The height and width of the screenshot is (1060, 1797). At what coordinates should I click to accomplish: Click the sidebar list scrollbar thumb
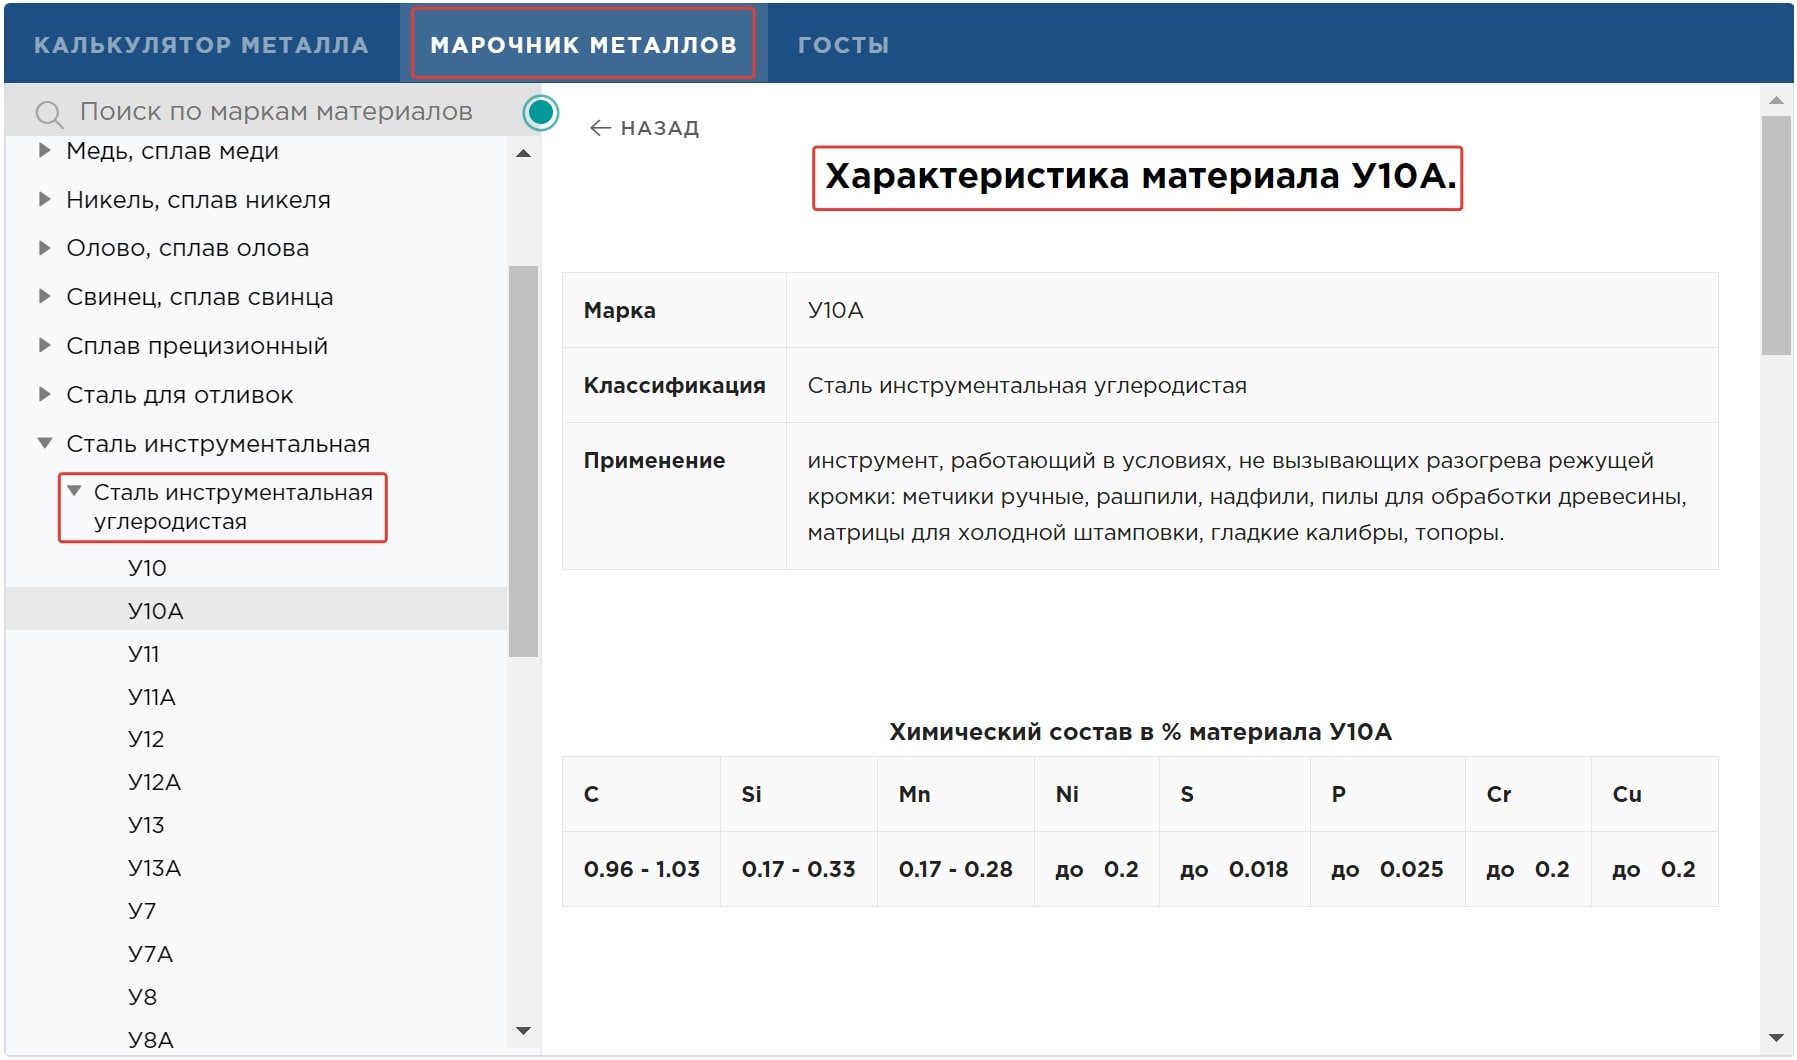click(x=523, y=460)
